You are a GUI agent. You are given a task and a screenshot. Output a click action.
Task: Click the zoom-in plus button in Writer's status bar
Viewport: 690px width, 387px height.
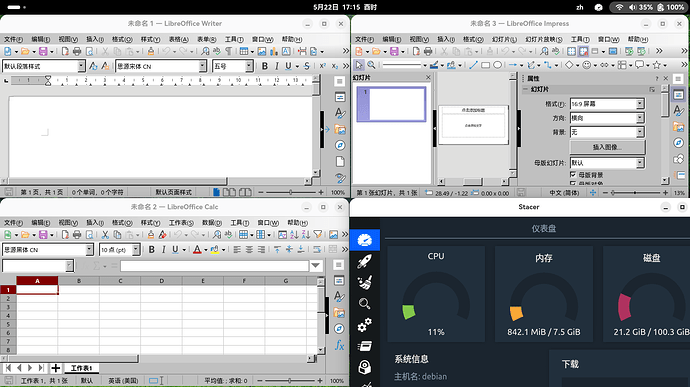(321, 192)
